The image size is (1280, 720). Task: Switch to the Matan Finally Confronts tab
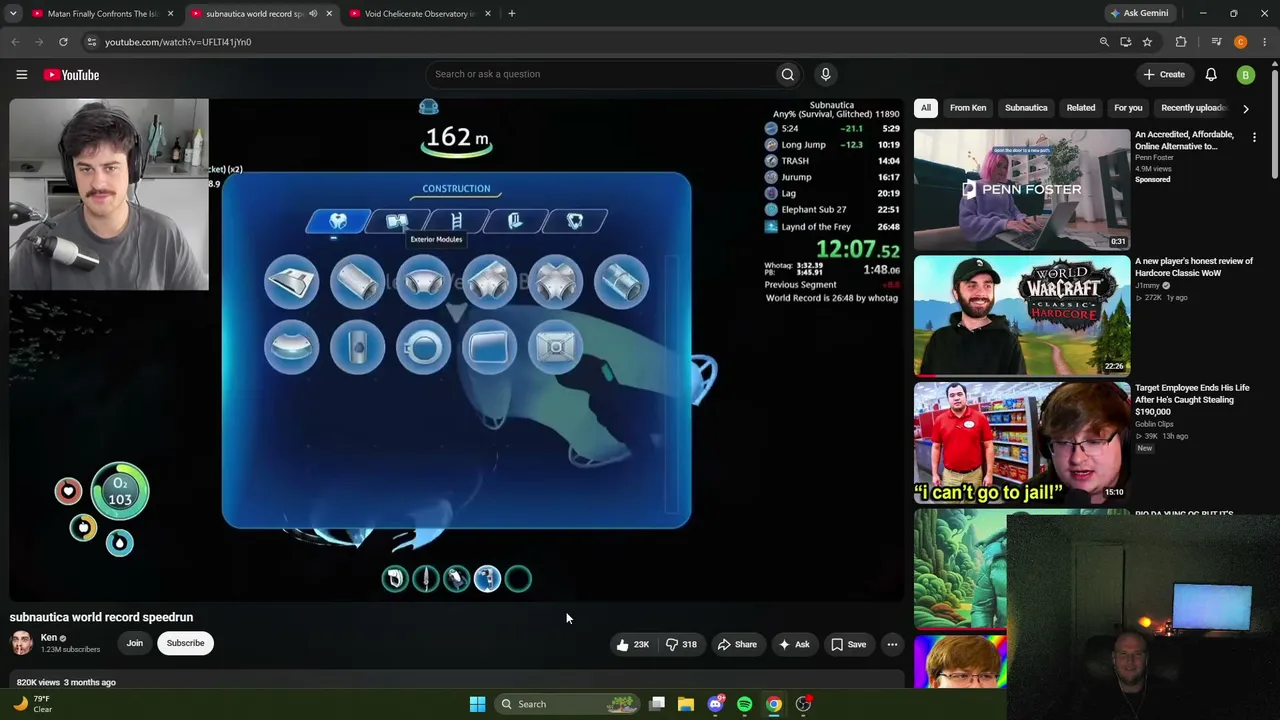(103, 14)
